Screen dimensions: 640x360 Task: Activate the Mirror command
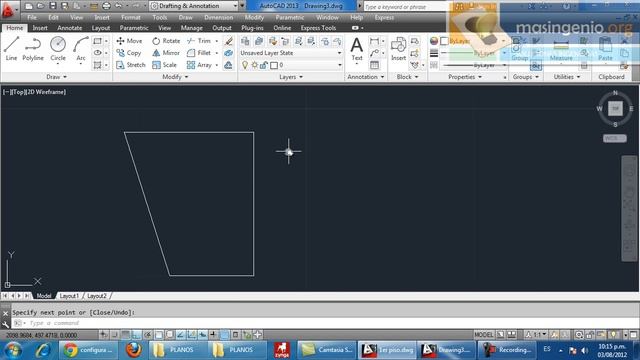[x=166, y=53]
